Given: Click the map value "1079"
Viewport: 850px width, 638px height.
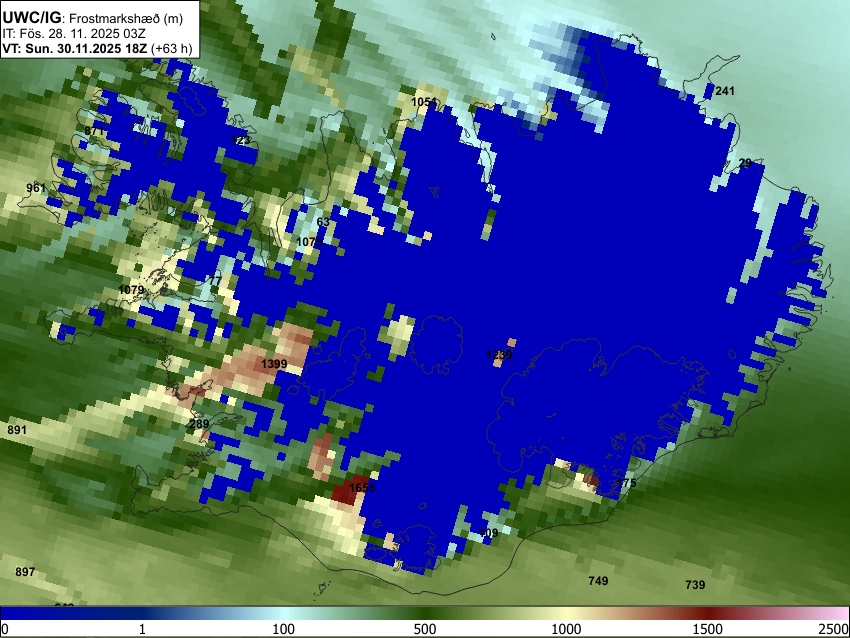Looking at the screenshot, I should click(131, 290).
